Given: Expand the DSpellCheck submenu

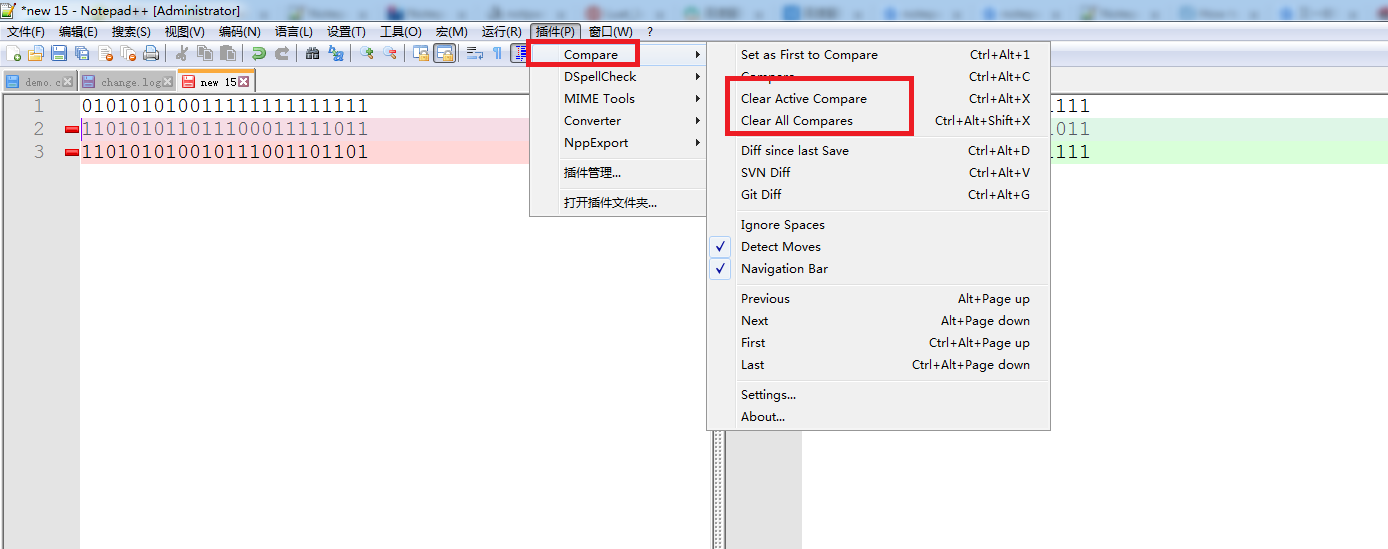Looking at the screenshot, I should coord(618,77).
